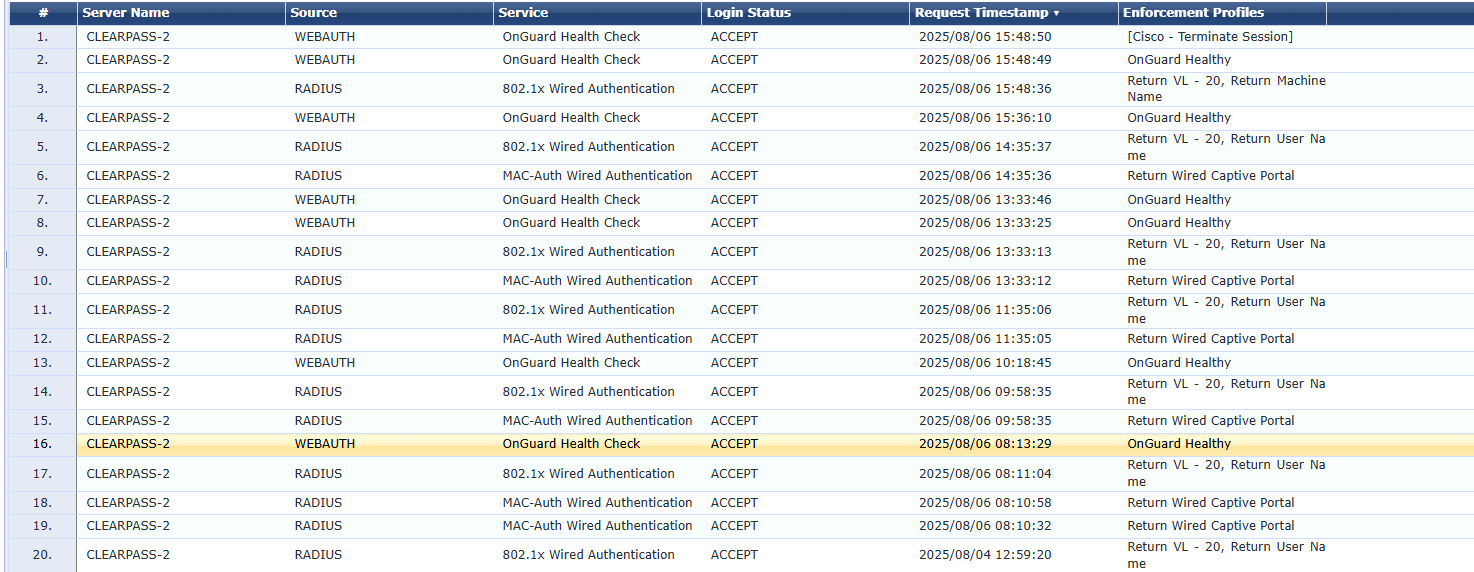Open request with timestamp 2025/08/06 08:11:04

(x=985, y=474)
